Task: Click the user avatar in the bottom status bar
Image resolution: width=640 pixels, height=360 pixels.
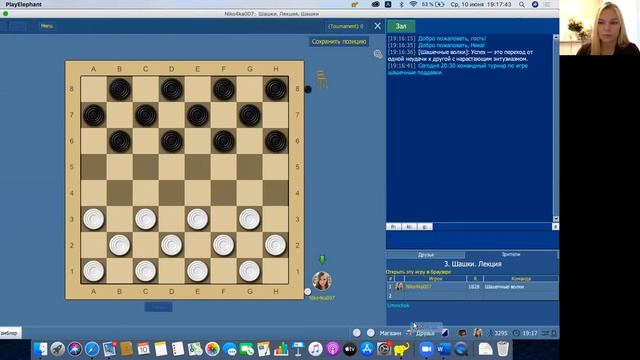Action: [x=478, y=333]
